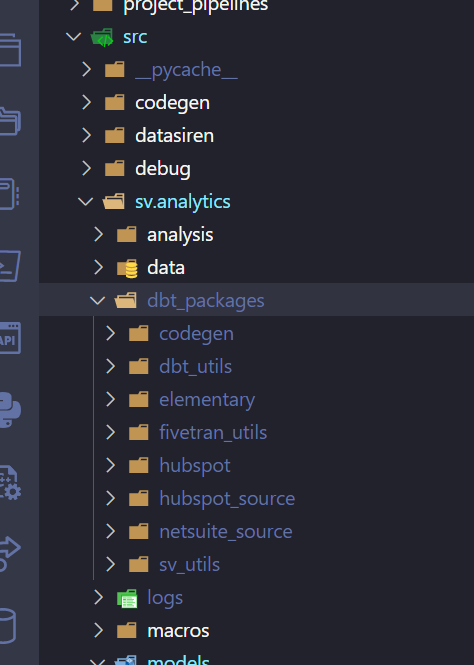
Task: Expand the __pycache__ folder arrow
Action: (86, 69)
